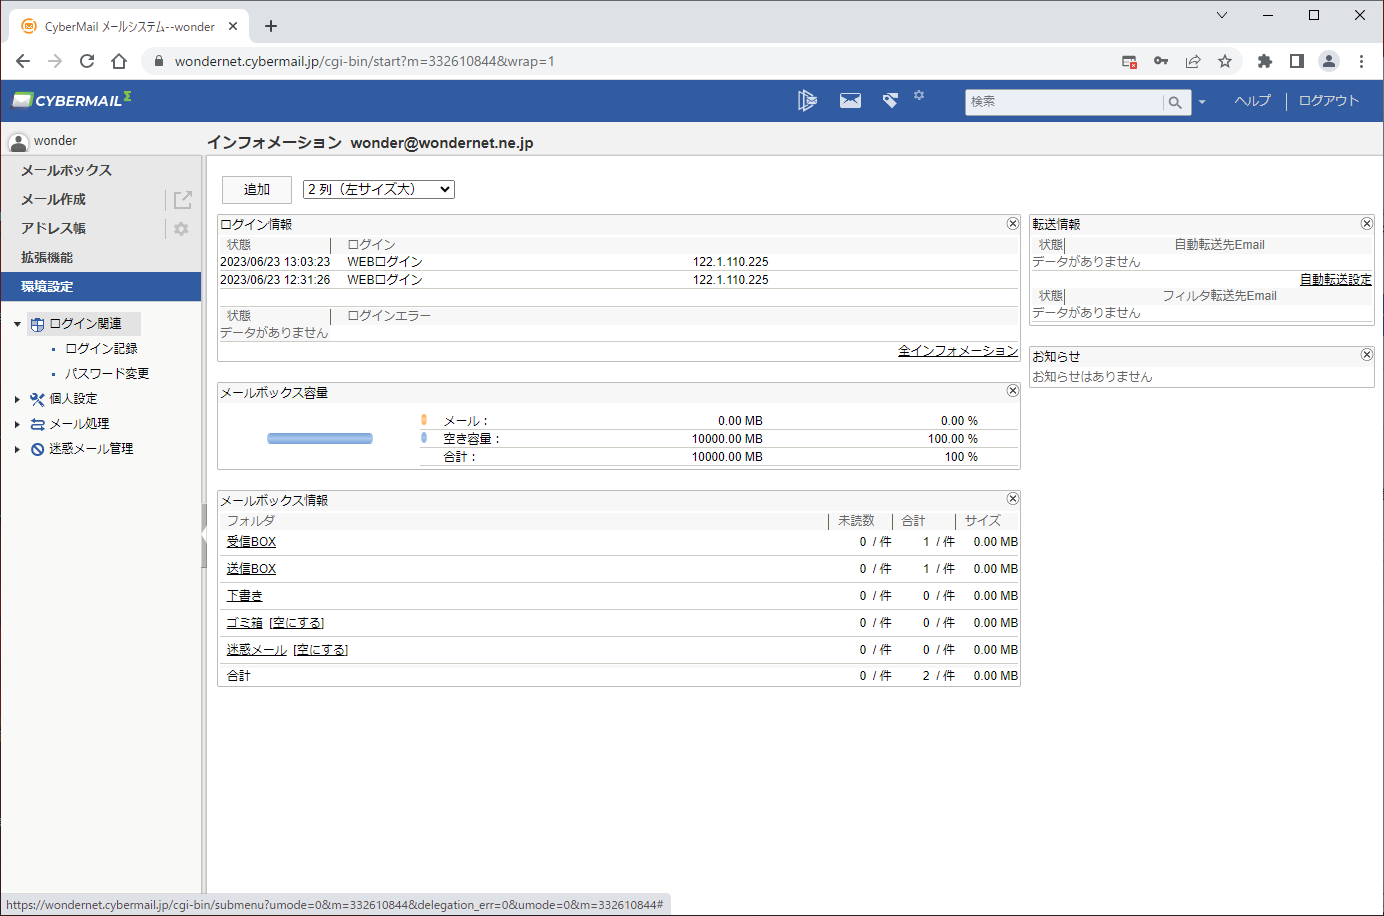This screenshot has height=916, width=1384.
Task: Expand the 迷惑メール管理 tree node
Action: [x=17, y=449]
